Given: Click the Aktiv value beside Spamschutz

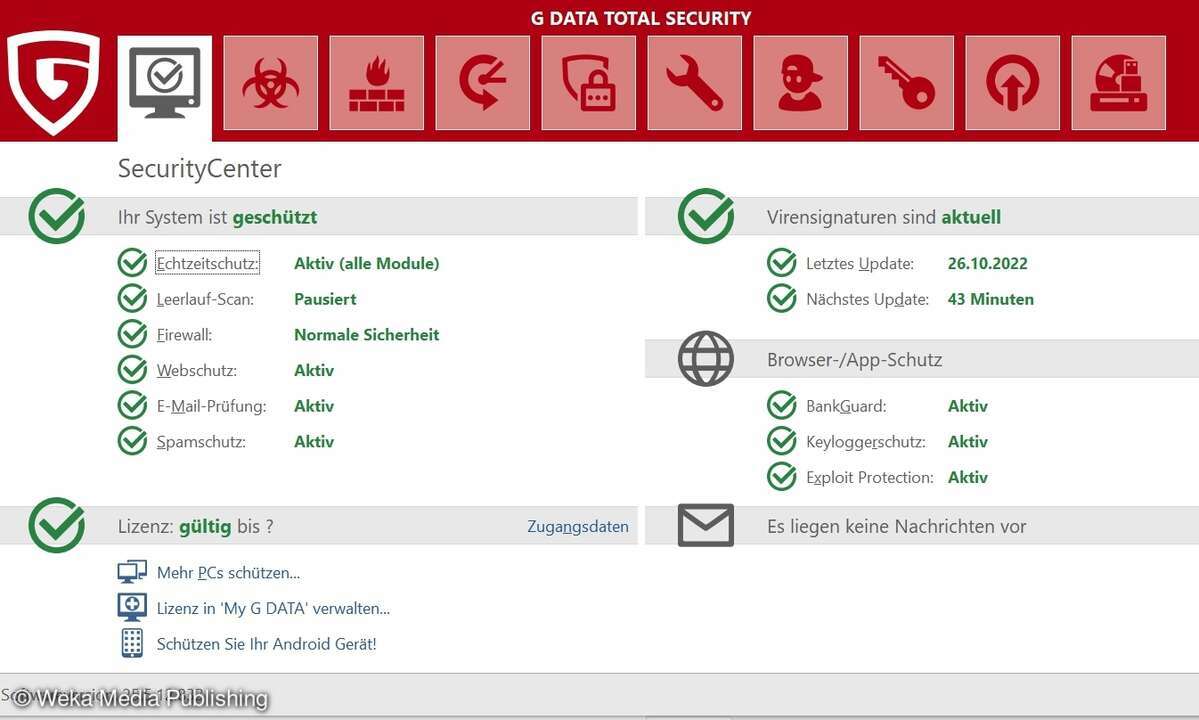Looking at the screenshot, I should click(x=314, y=442).
